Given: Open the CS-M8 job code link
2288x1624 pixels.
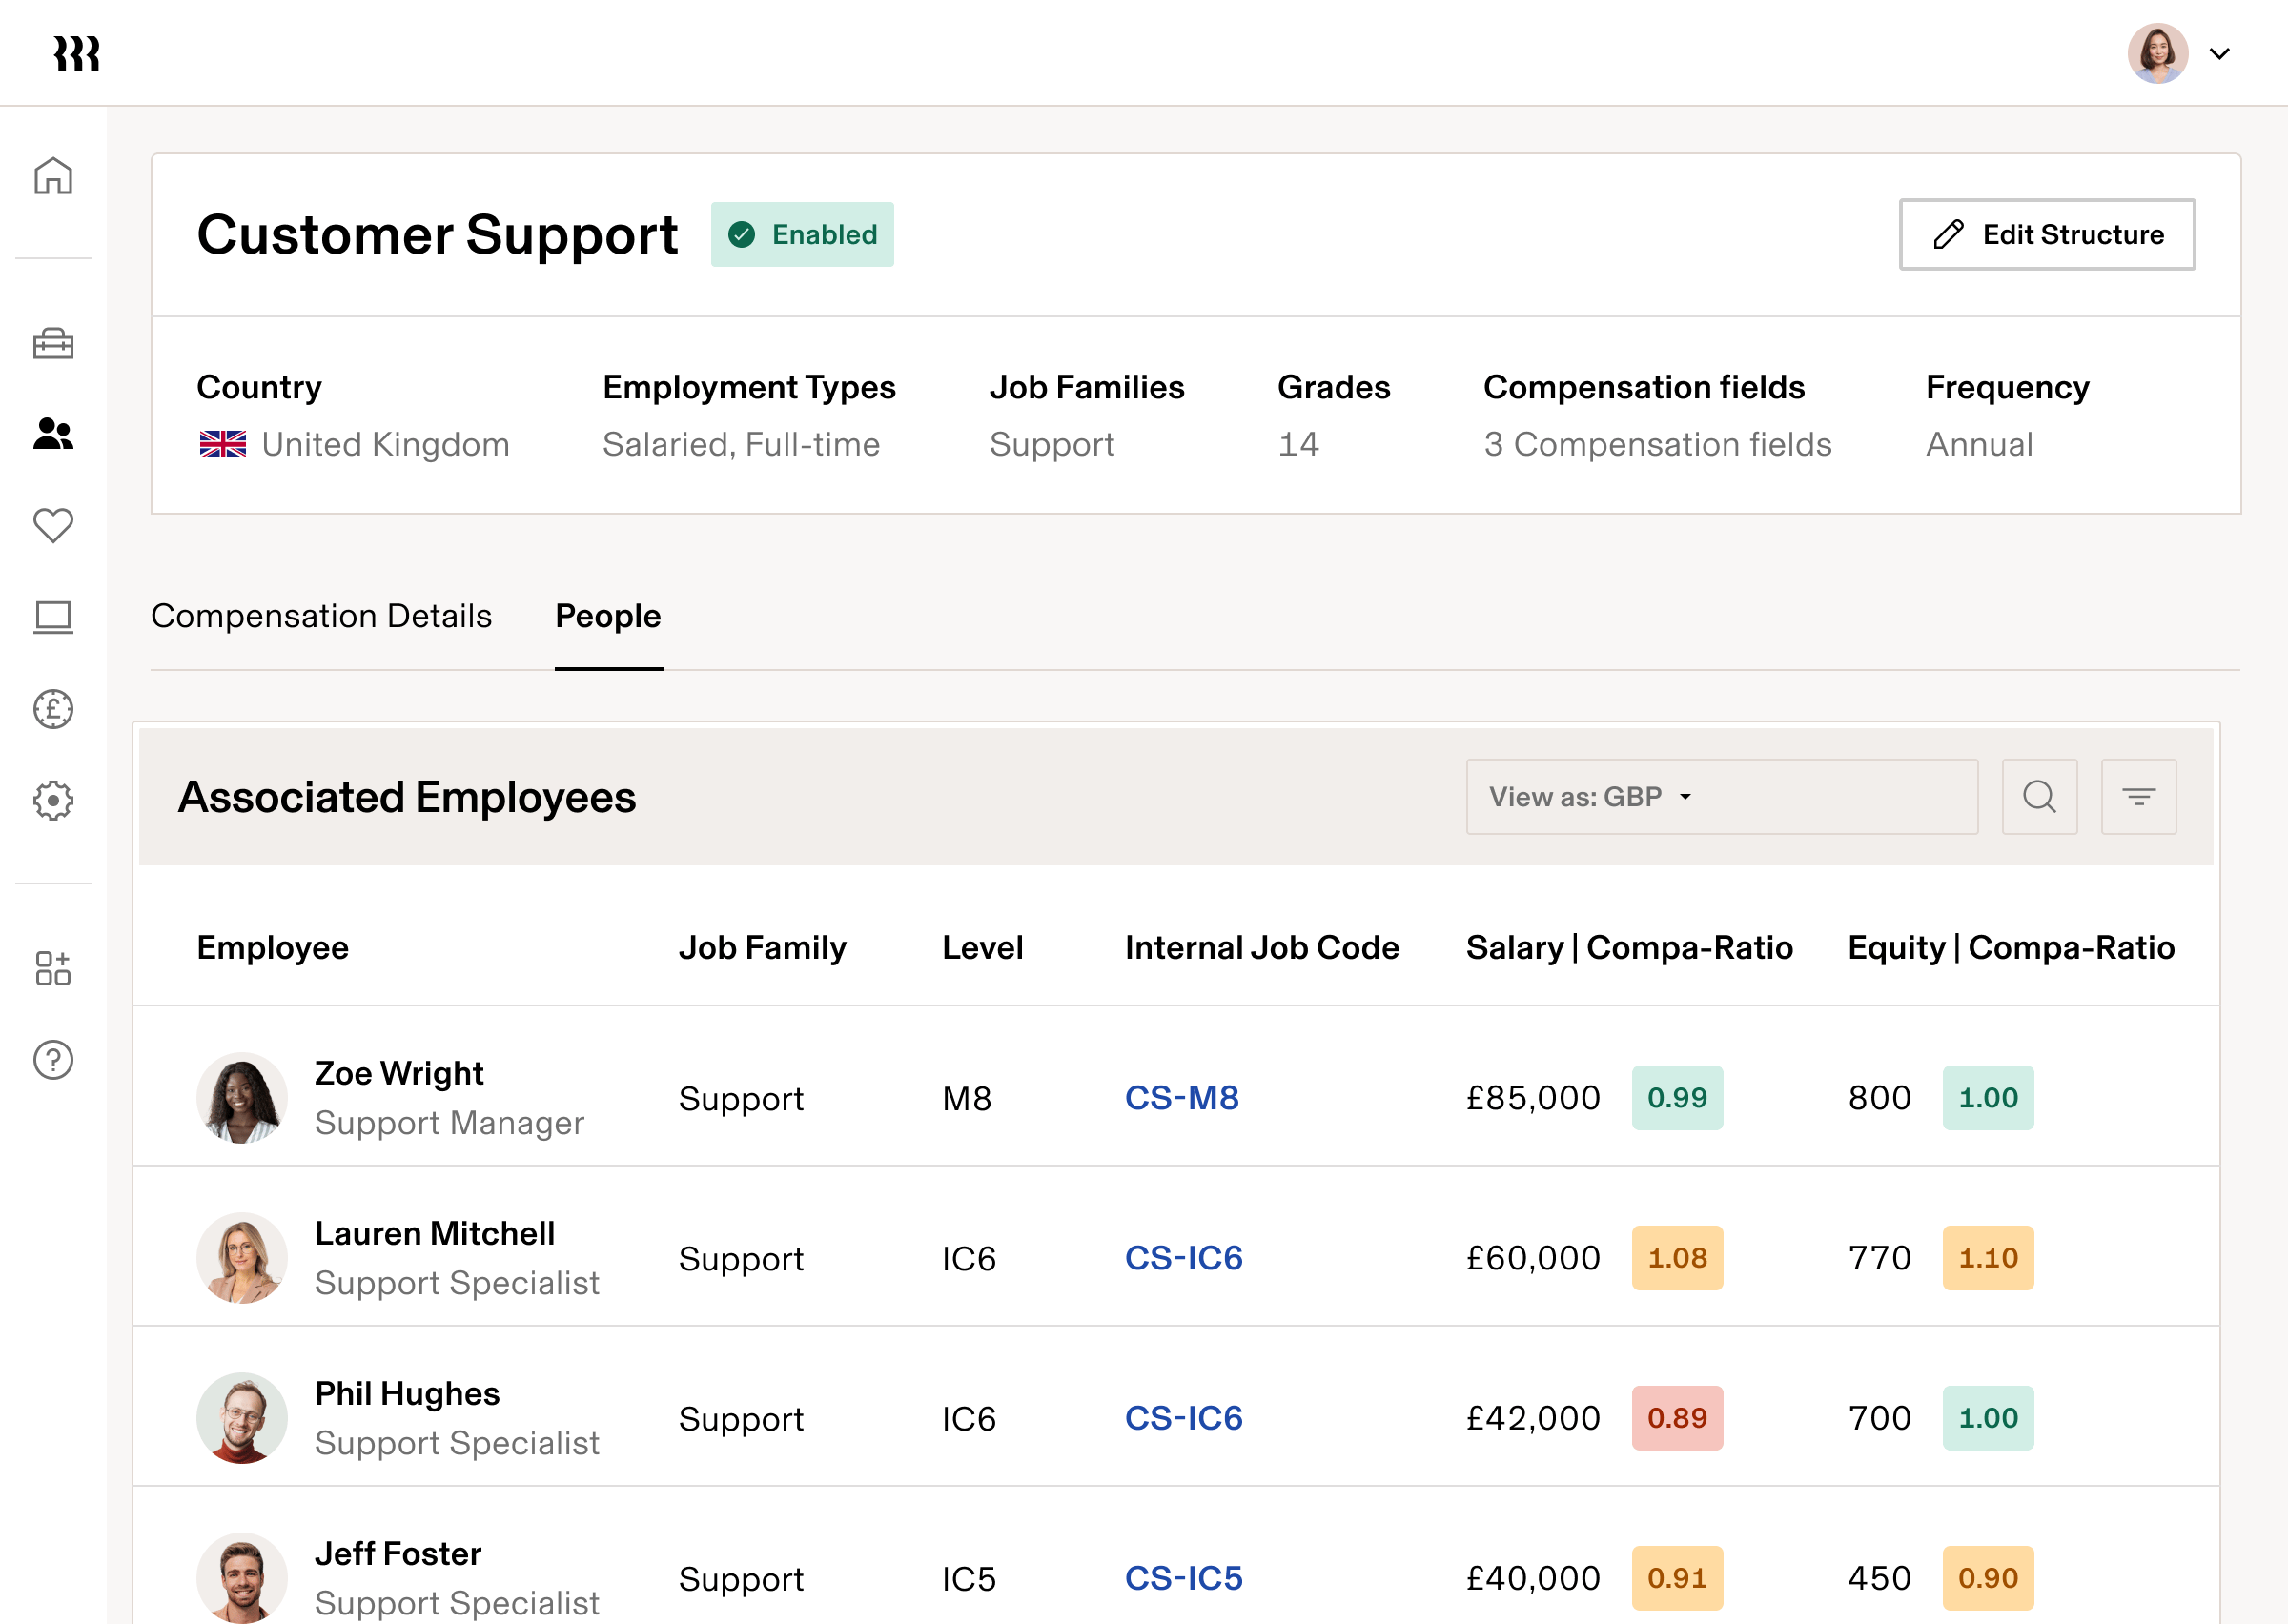Looking at the screenshot, I should (1181, 1098).
